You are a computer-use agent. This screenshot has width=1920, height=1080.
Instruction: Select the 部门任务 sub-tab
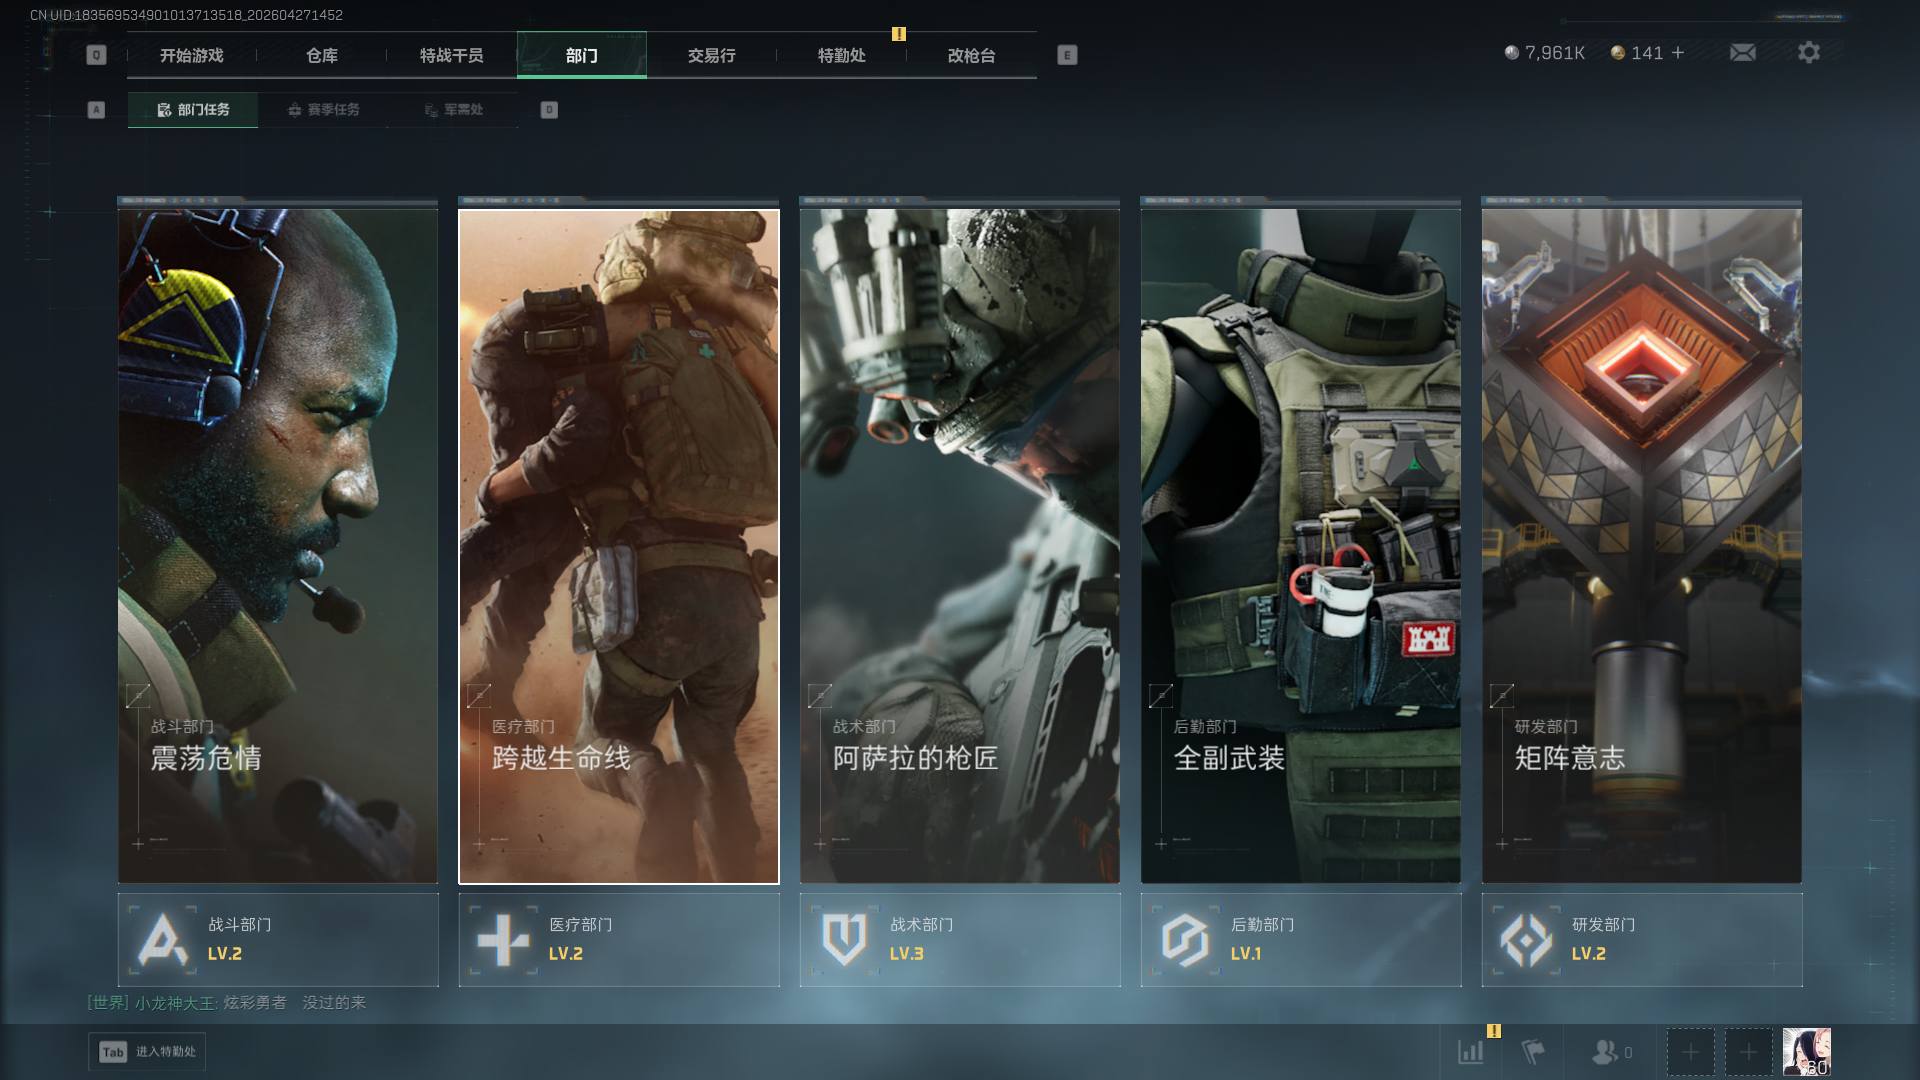coord(193,110)
